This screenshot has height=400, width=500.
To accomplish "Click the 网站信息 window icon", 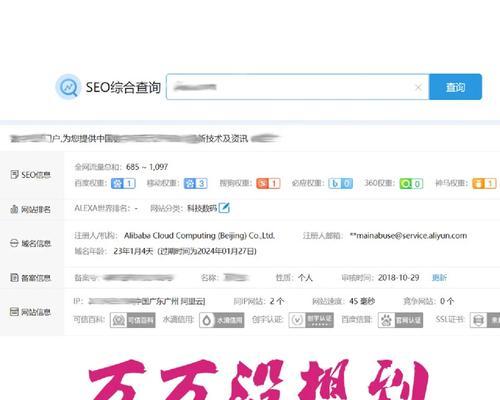I will point(14,312).
